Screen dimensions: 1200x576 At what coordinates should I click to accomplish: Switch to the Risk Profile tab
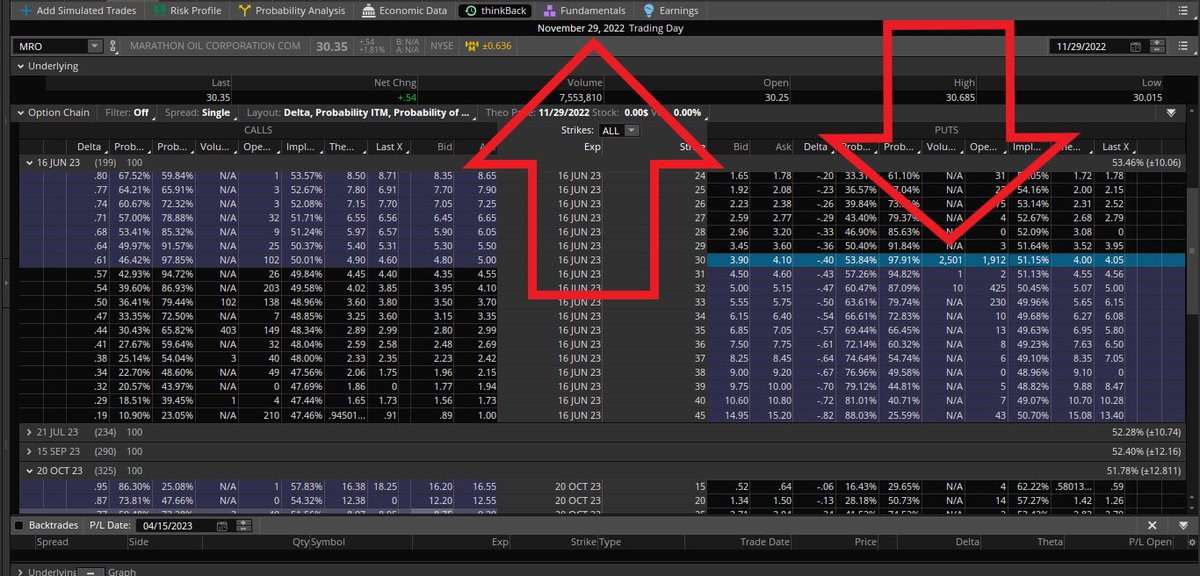point(189,11)
